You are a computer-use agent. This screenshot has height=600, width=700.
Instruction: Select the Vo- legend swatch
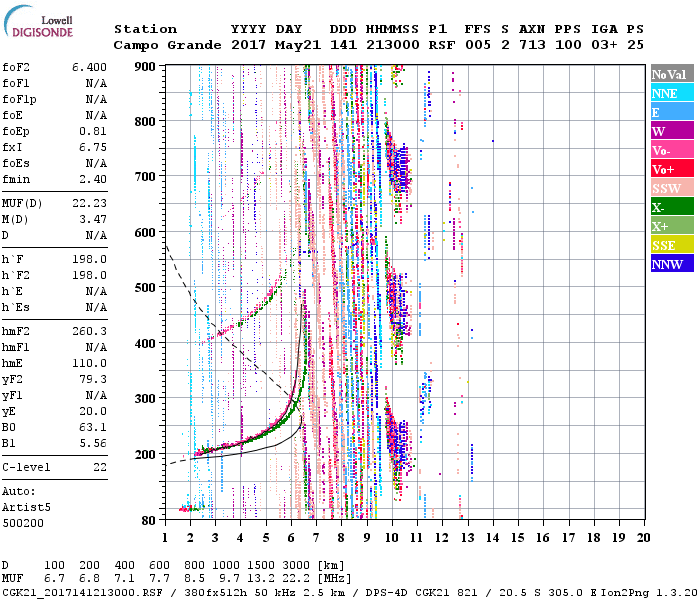click(672, 150)
